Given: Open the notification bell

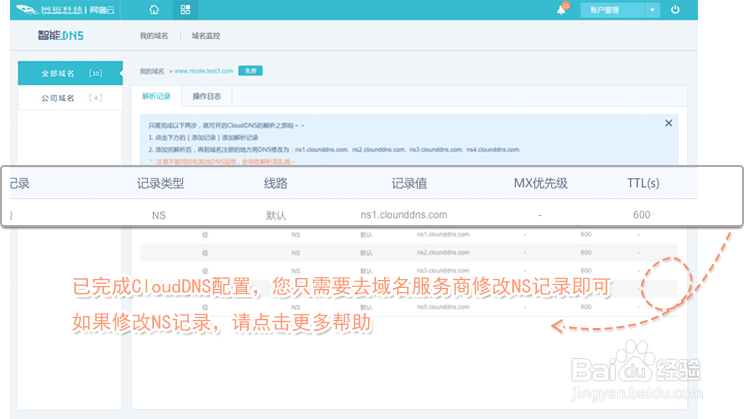Looking at the screenshot, I should point(562,10).
